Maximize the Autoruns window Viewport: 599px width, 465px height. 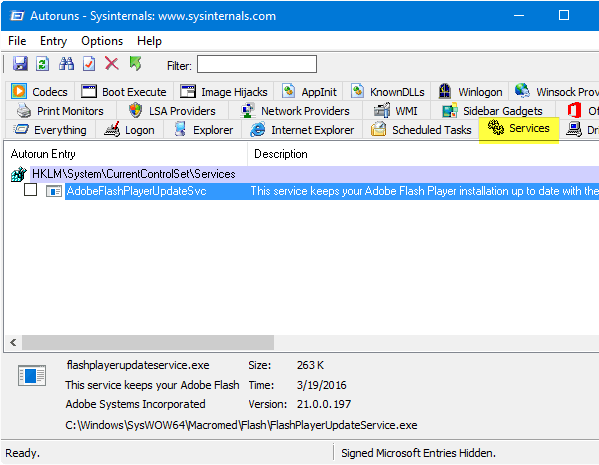[x=564, y=15]
